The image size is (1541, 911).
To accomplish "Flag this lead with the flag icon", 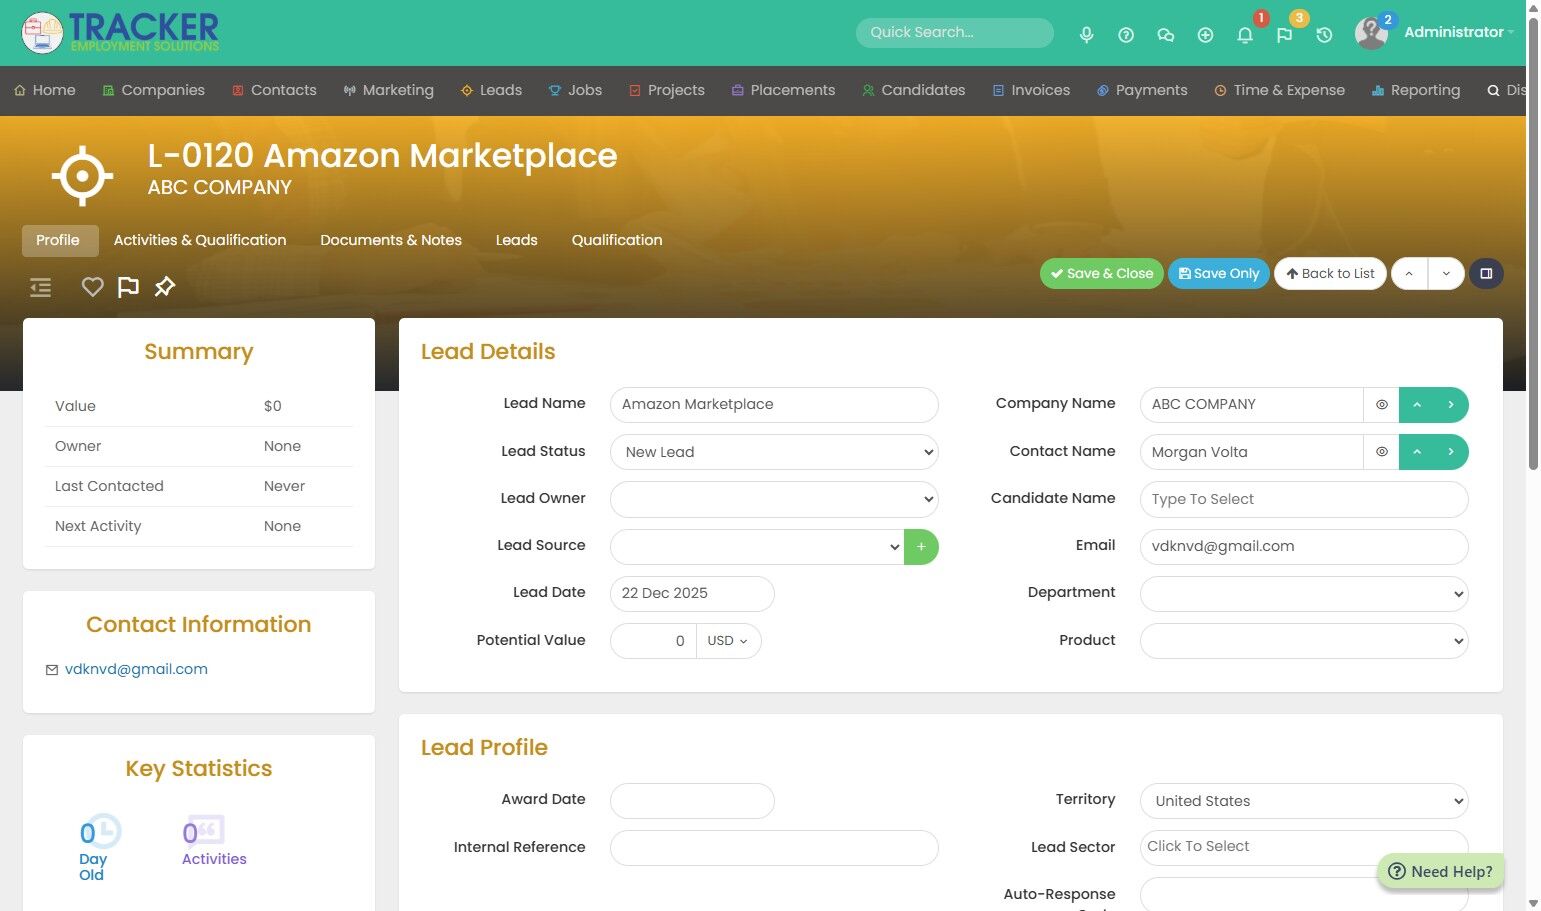I will (x=128, y=287).
